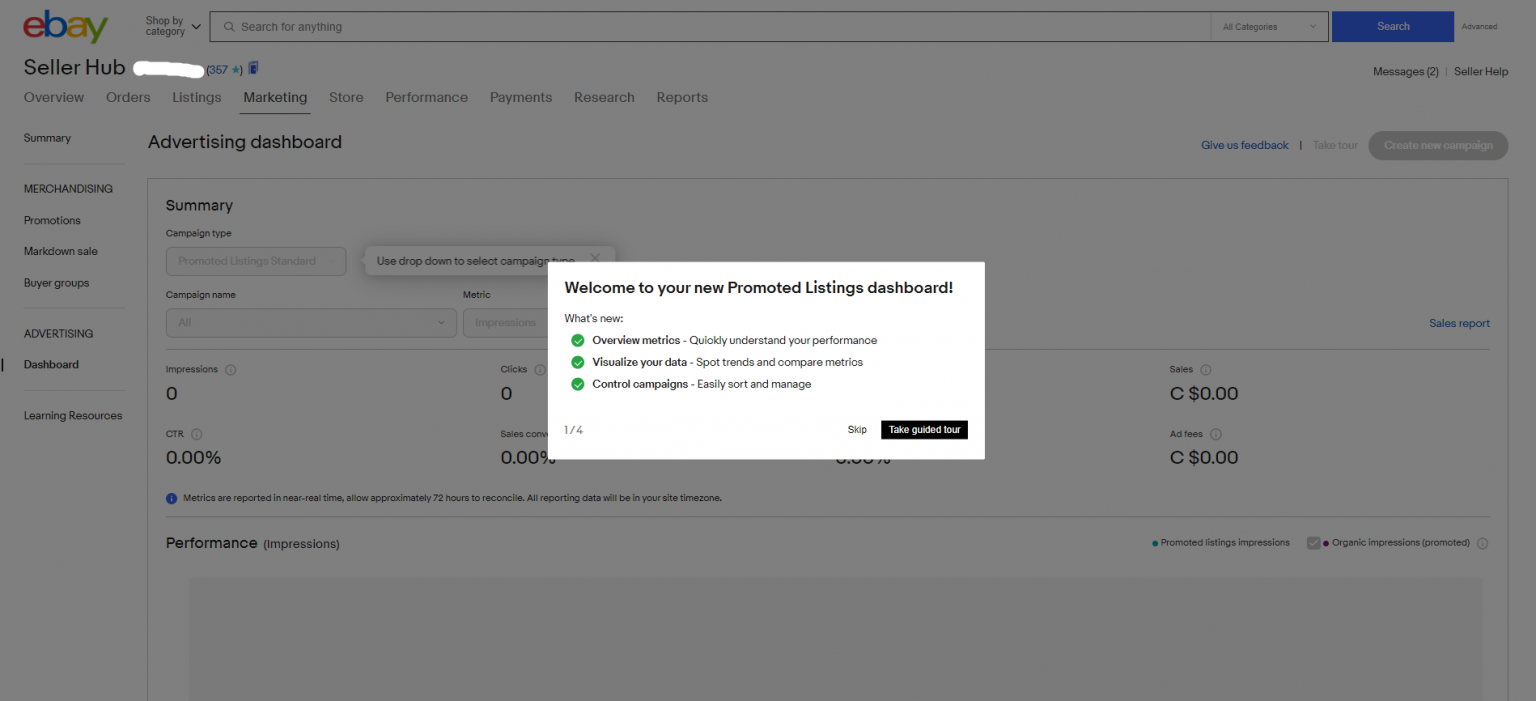Open the Advanced search link
The image size is (1536, 701).
click(x=1479, y=27)
